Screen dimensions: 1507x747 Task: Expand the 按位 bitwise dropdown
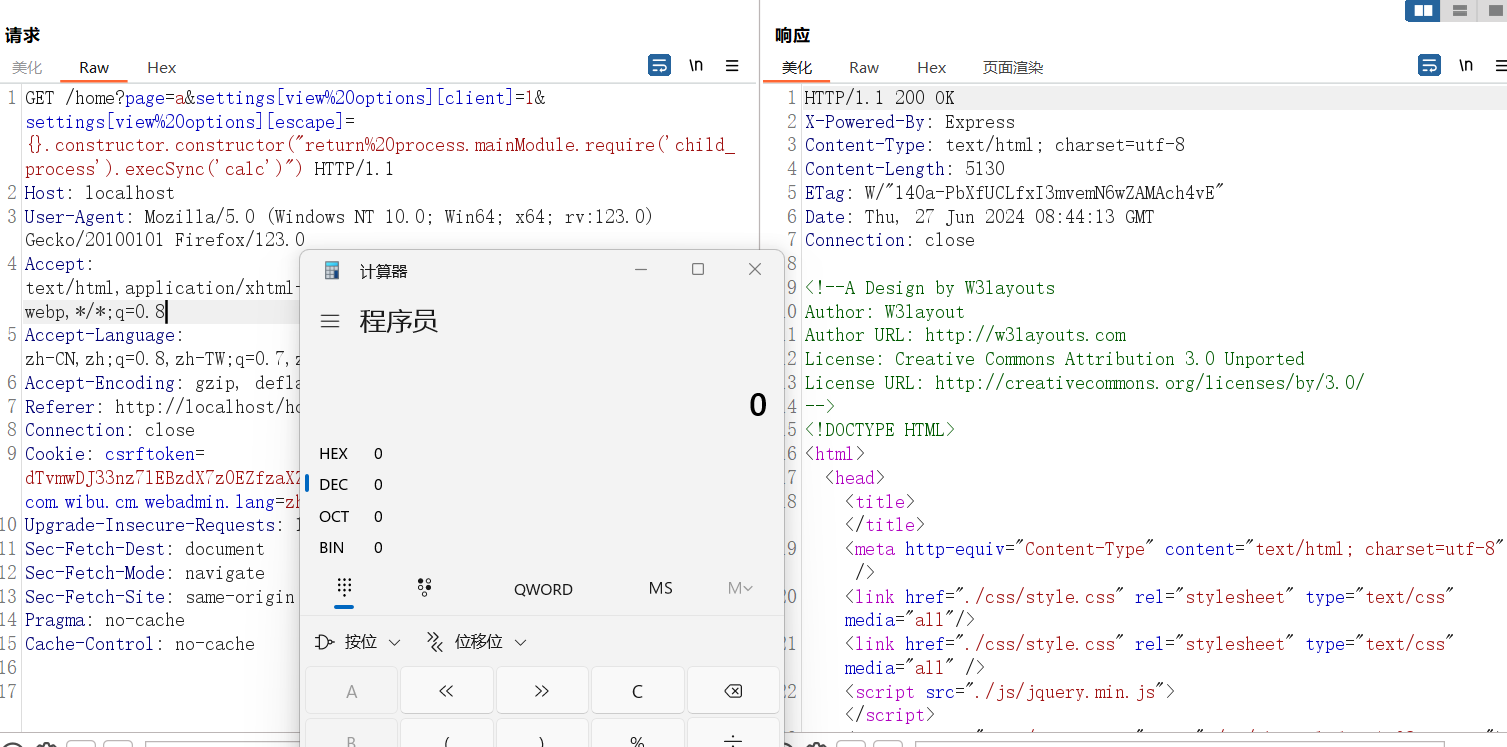point(357,642)
